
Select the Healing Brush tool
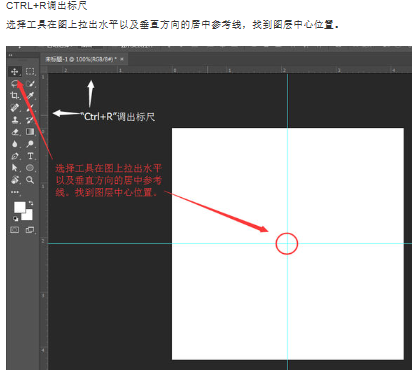[x=14, y=108]
